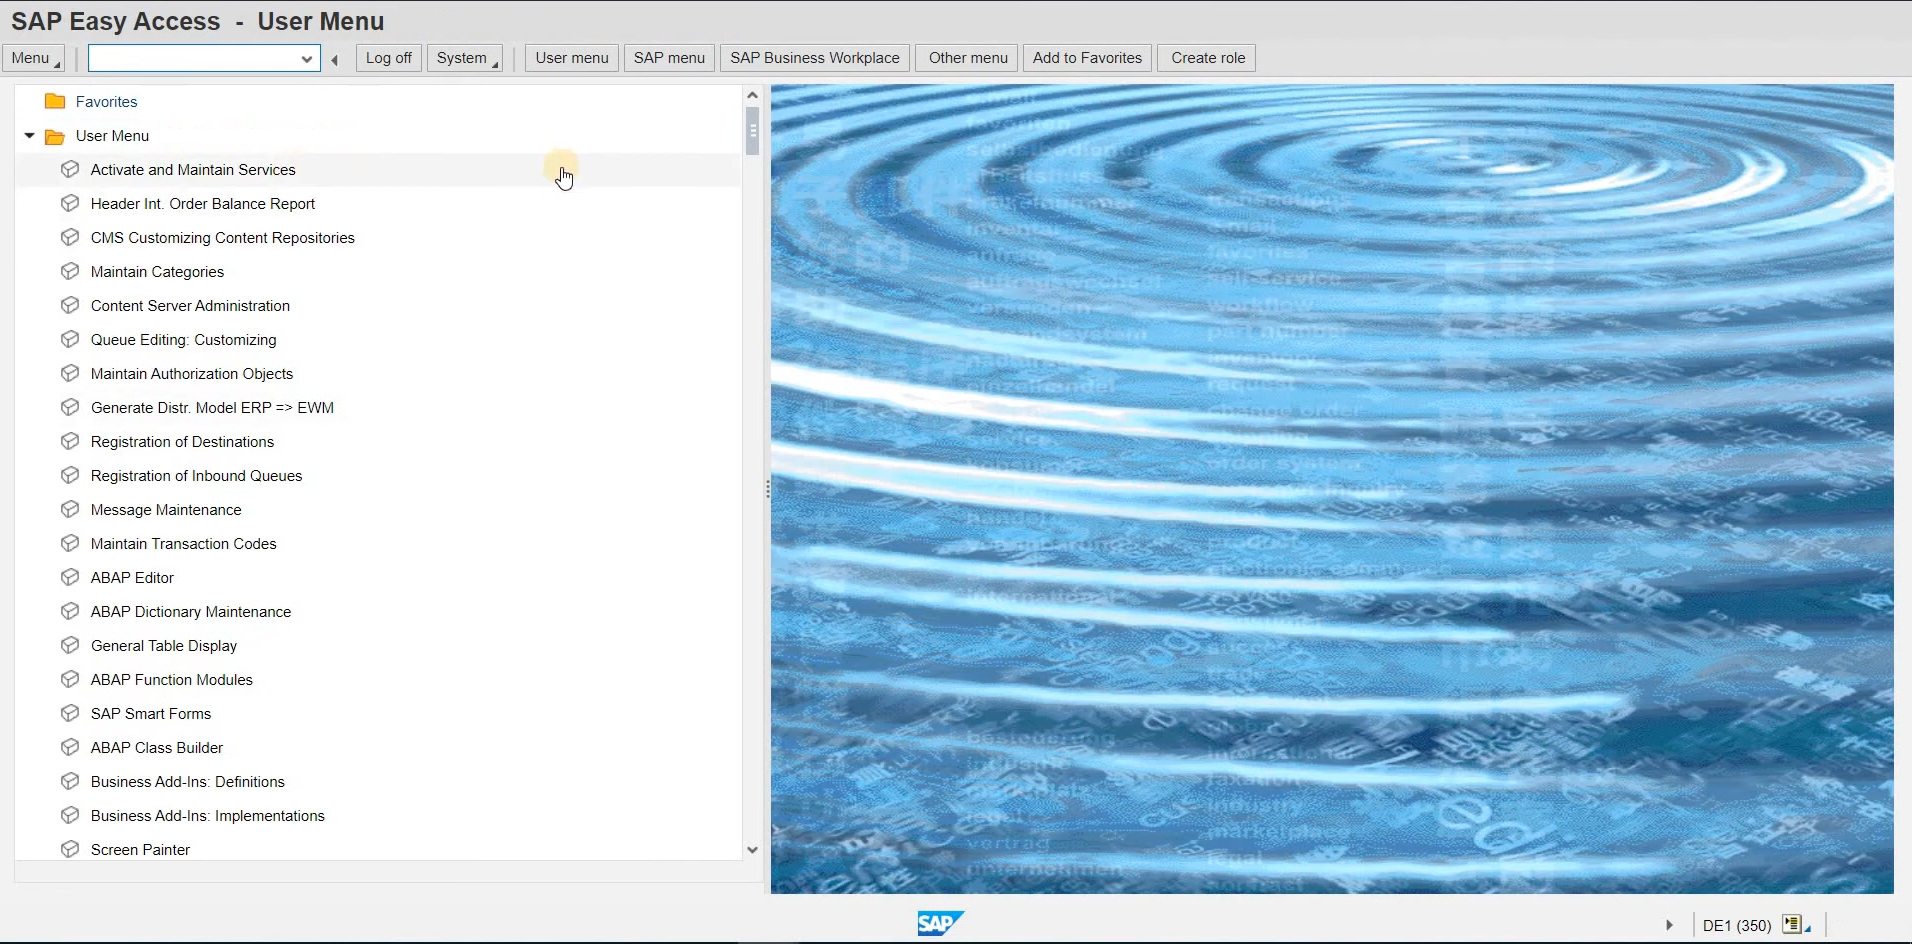Click the SAP logo in the footer
This screenshot has height=944, width=1912.
pyautogui.click(x=939, y=923)
